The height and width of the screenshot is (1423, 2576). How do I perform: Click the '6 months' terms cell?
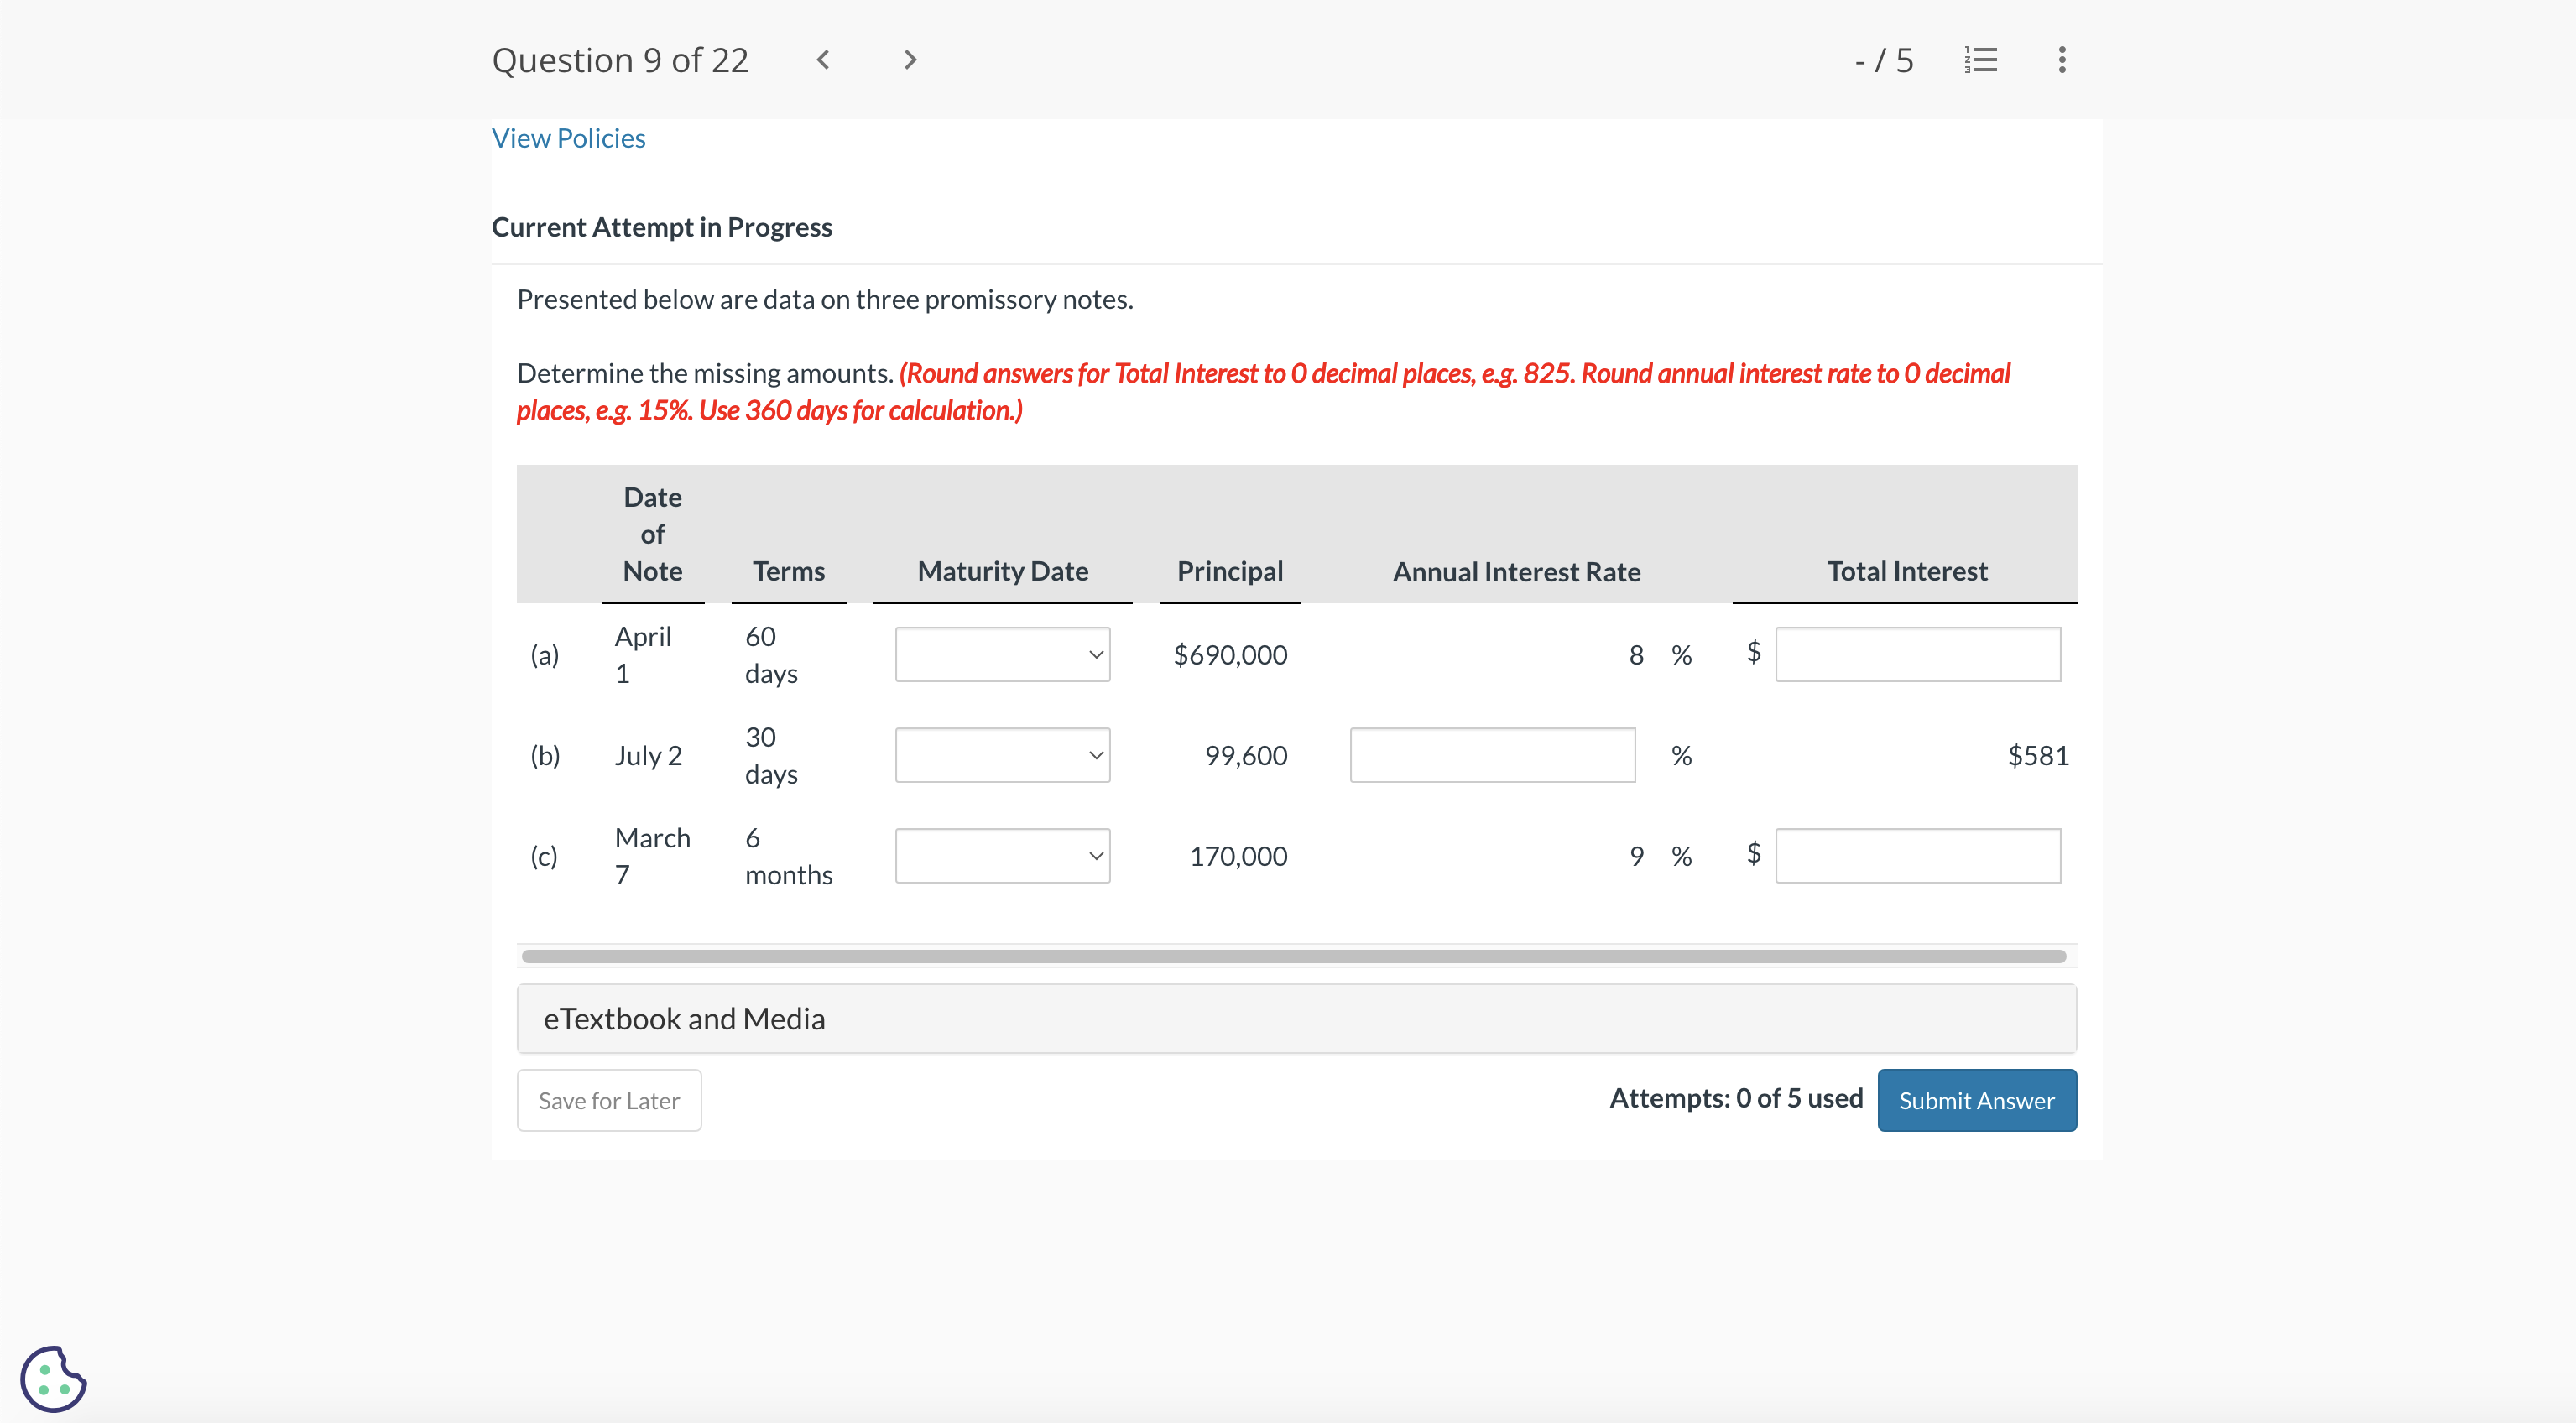click(x=788, y=856)
